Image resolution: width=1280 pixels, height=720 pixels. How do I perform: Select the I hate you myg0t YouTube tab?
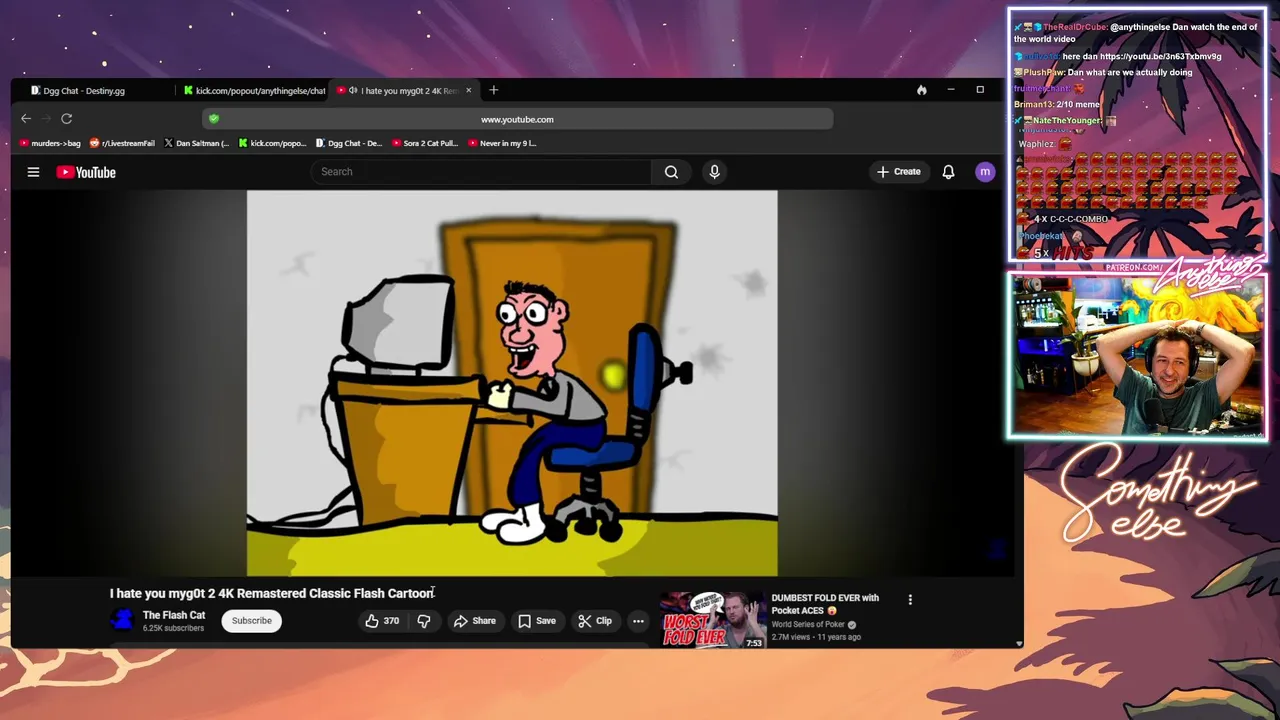click(x=405, y=90)
